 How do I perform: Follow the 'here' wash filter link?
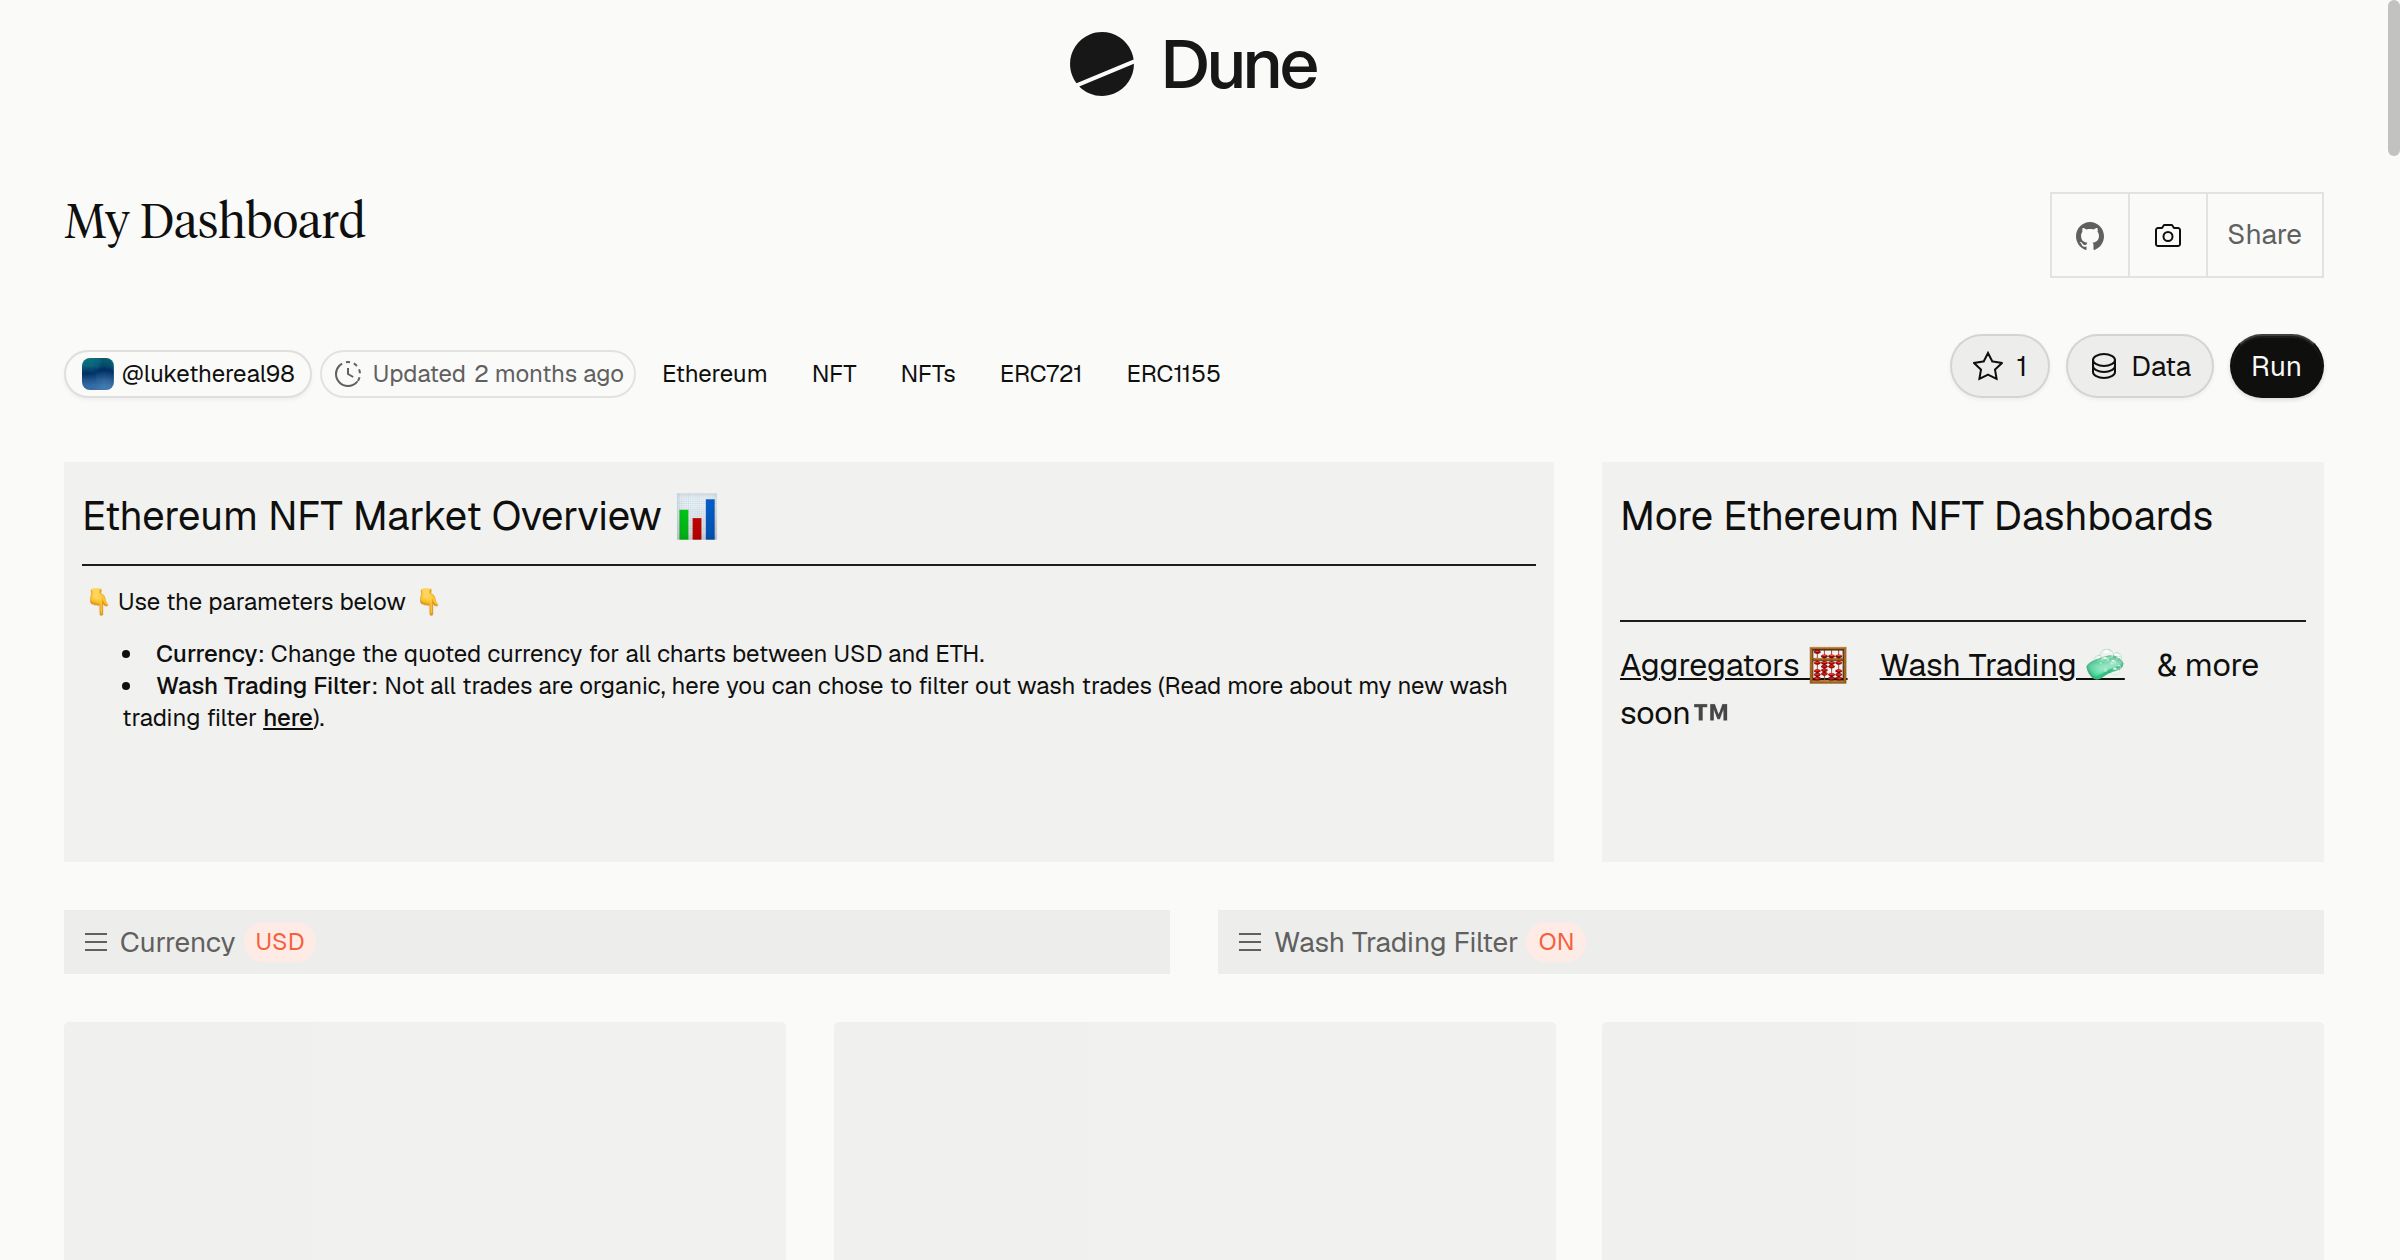(288, 718)
